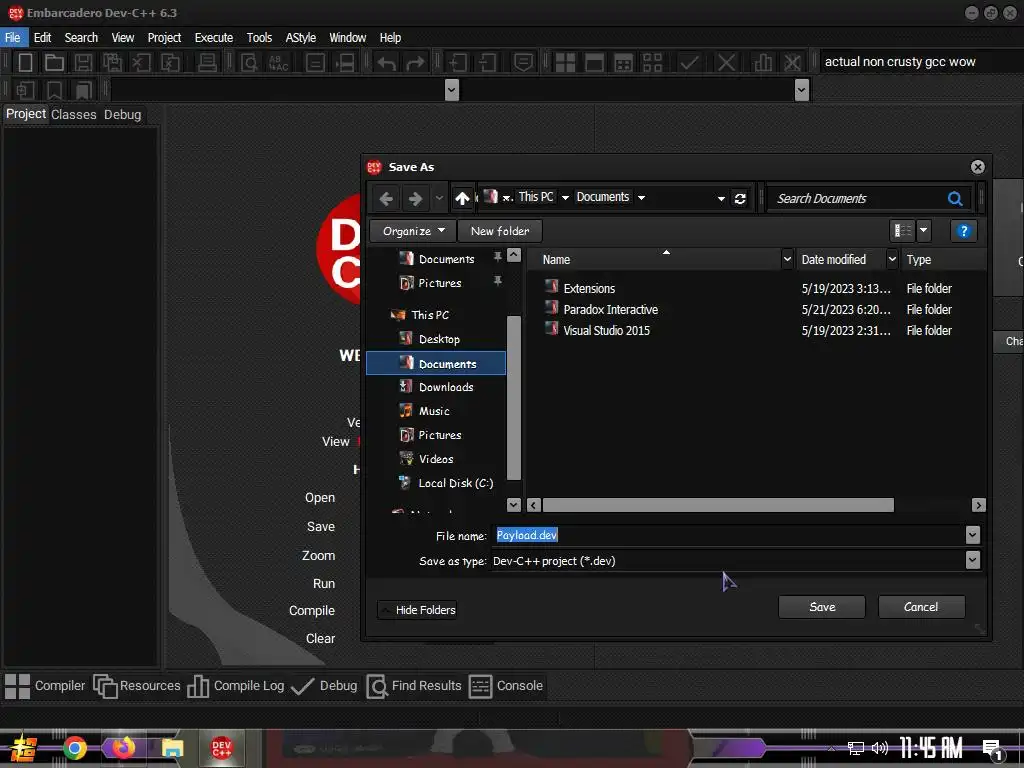Open dropdown arrow after Documents in path bar

[x=641, y=198]
